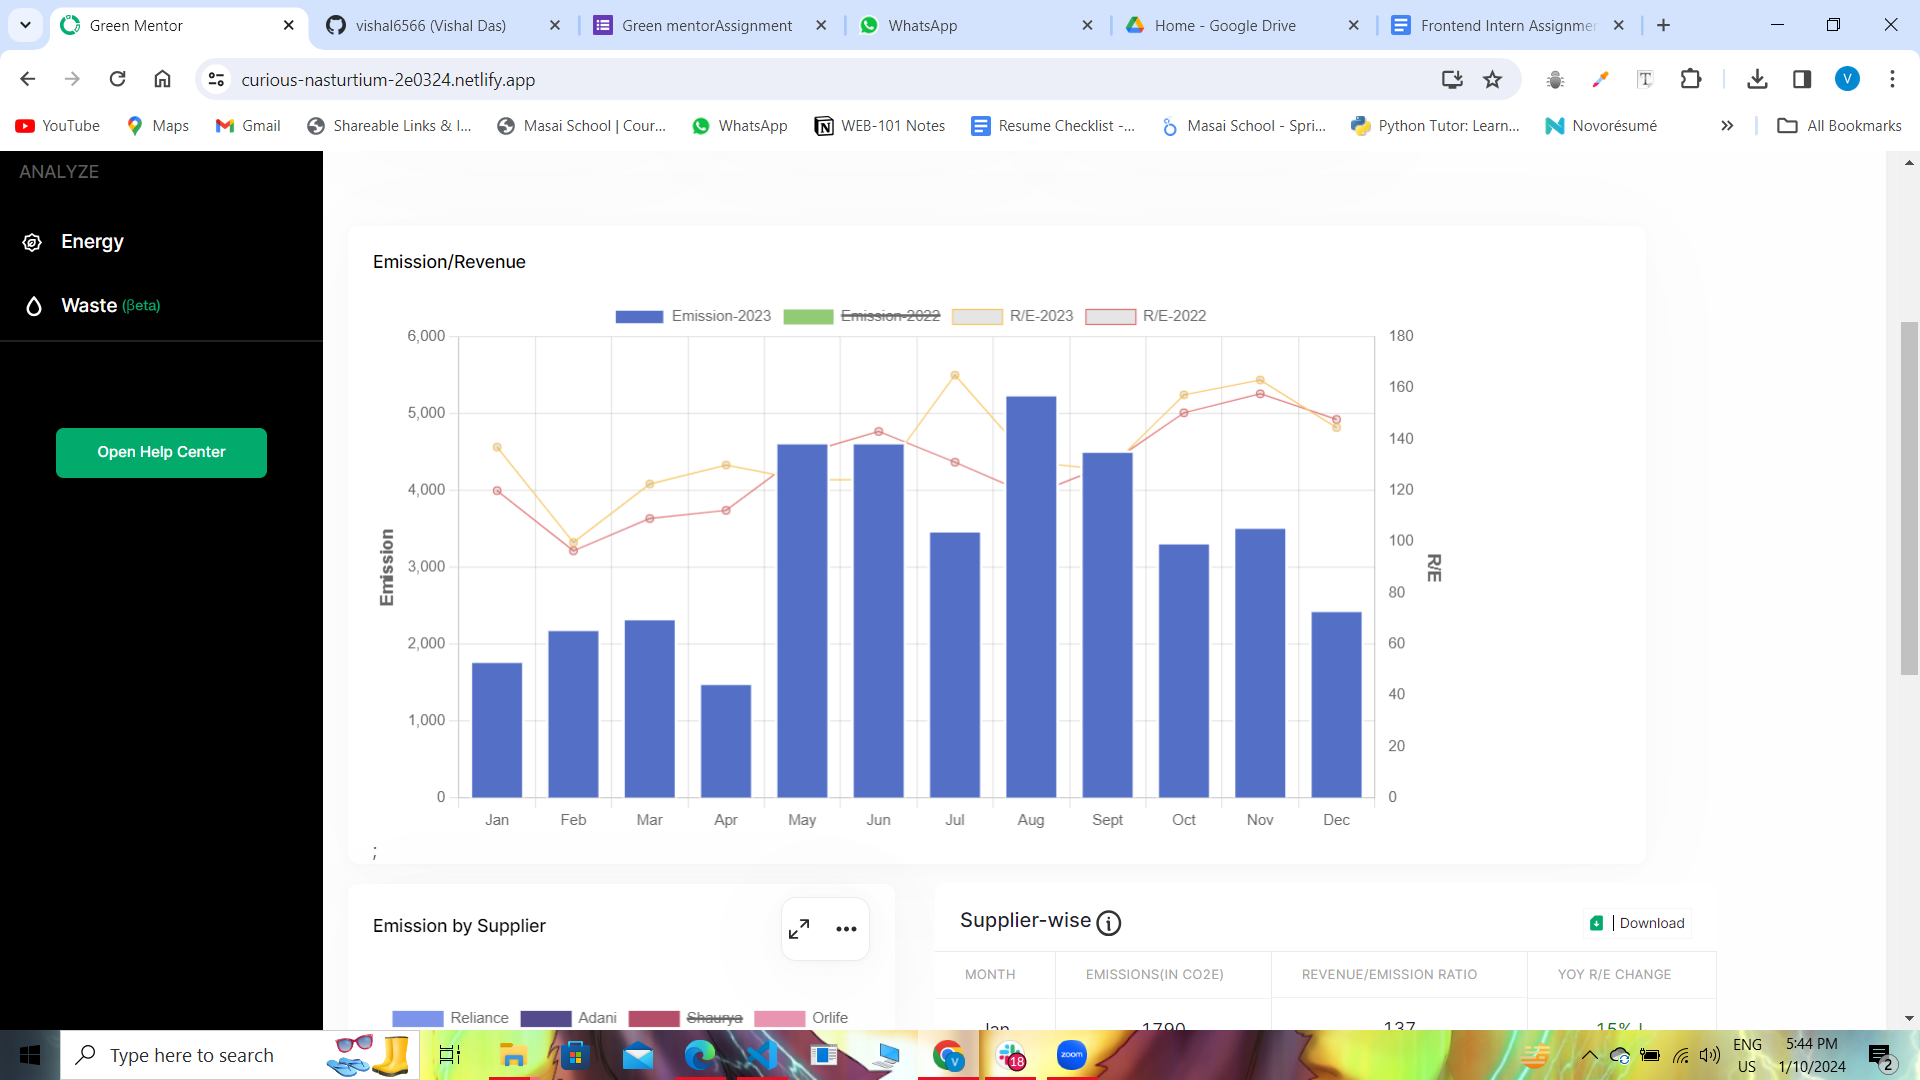Click the browser Home icon
The image size is (1920, 1080).
click(162, 79)
